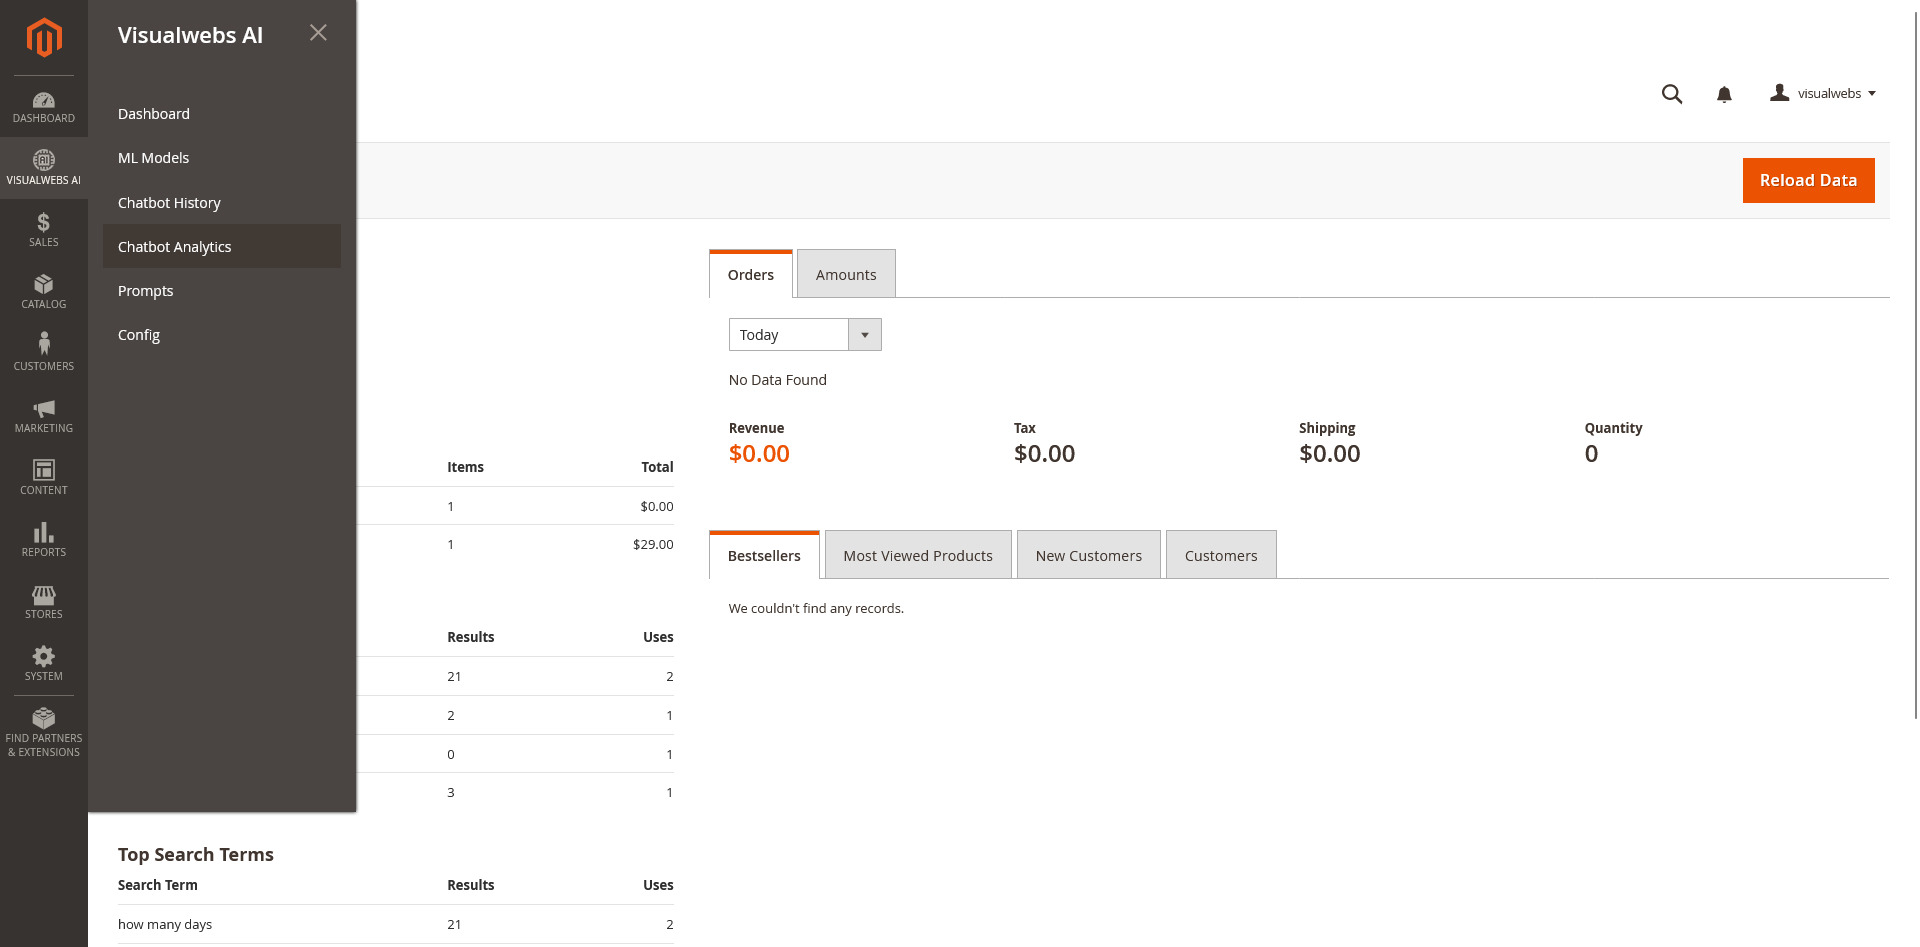The image size is (1920, 947).
Task: Open Chatbot History submenu item
Action: click(x=222, y=203)
